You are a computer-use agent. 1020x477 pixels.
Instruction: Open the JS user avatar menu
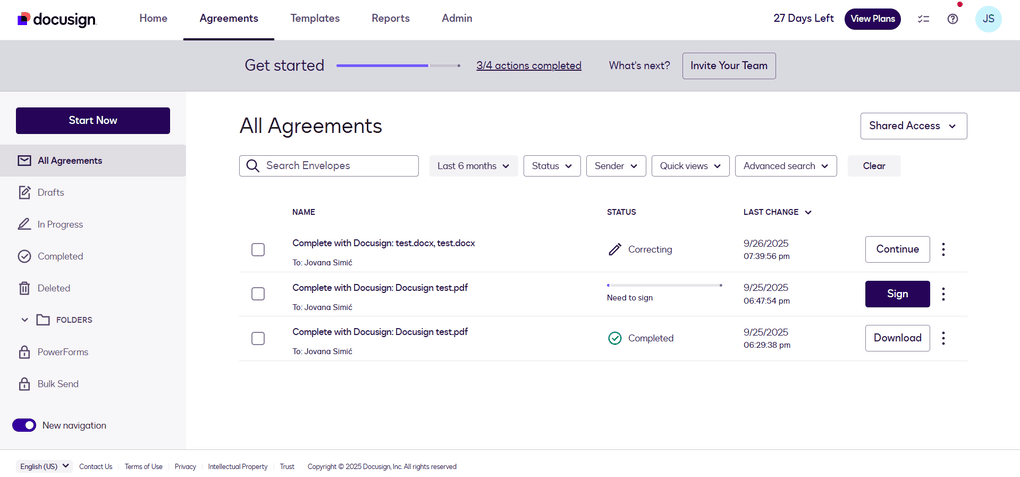[988, 19]
